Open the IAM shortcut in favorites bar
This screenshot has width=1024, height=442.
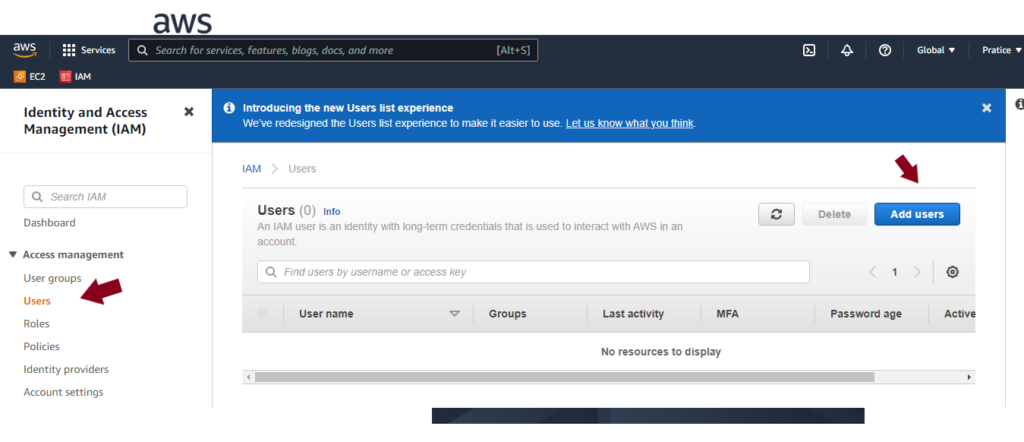pos(75,76)
